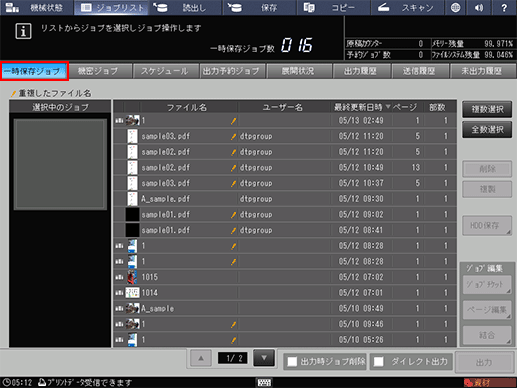Open the 出力履歴 tab

click(361, 71)
